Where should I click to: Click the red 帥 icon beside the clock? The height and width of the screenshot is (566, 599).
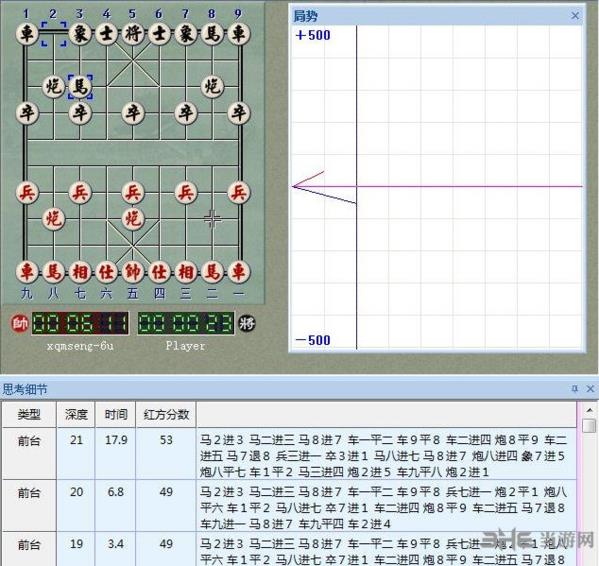19,324
